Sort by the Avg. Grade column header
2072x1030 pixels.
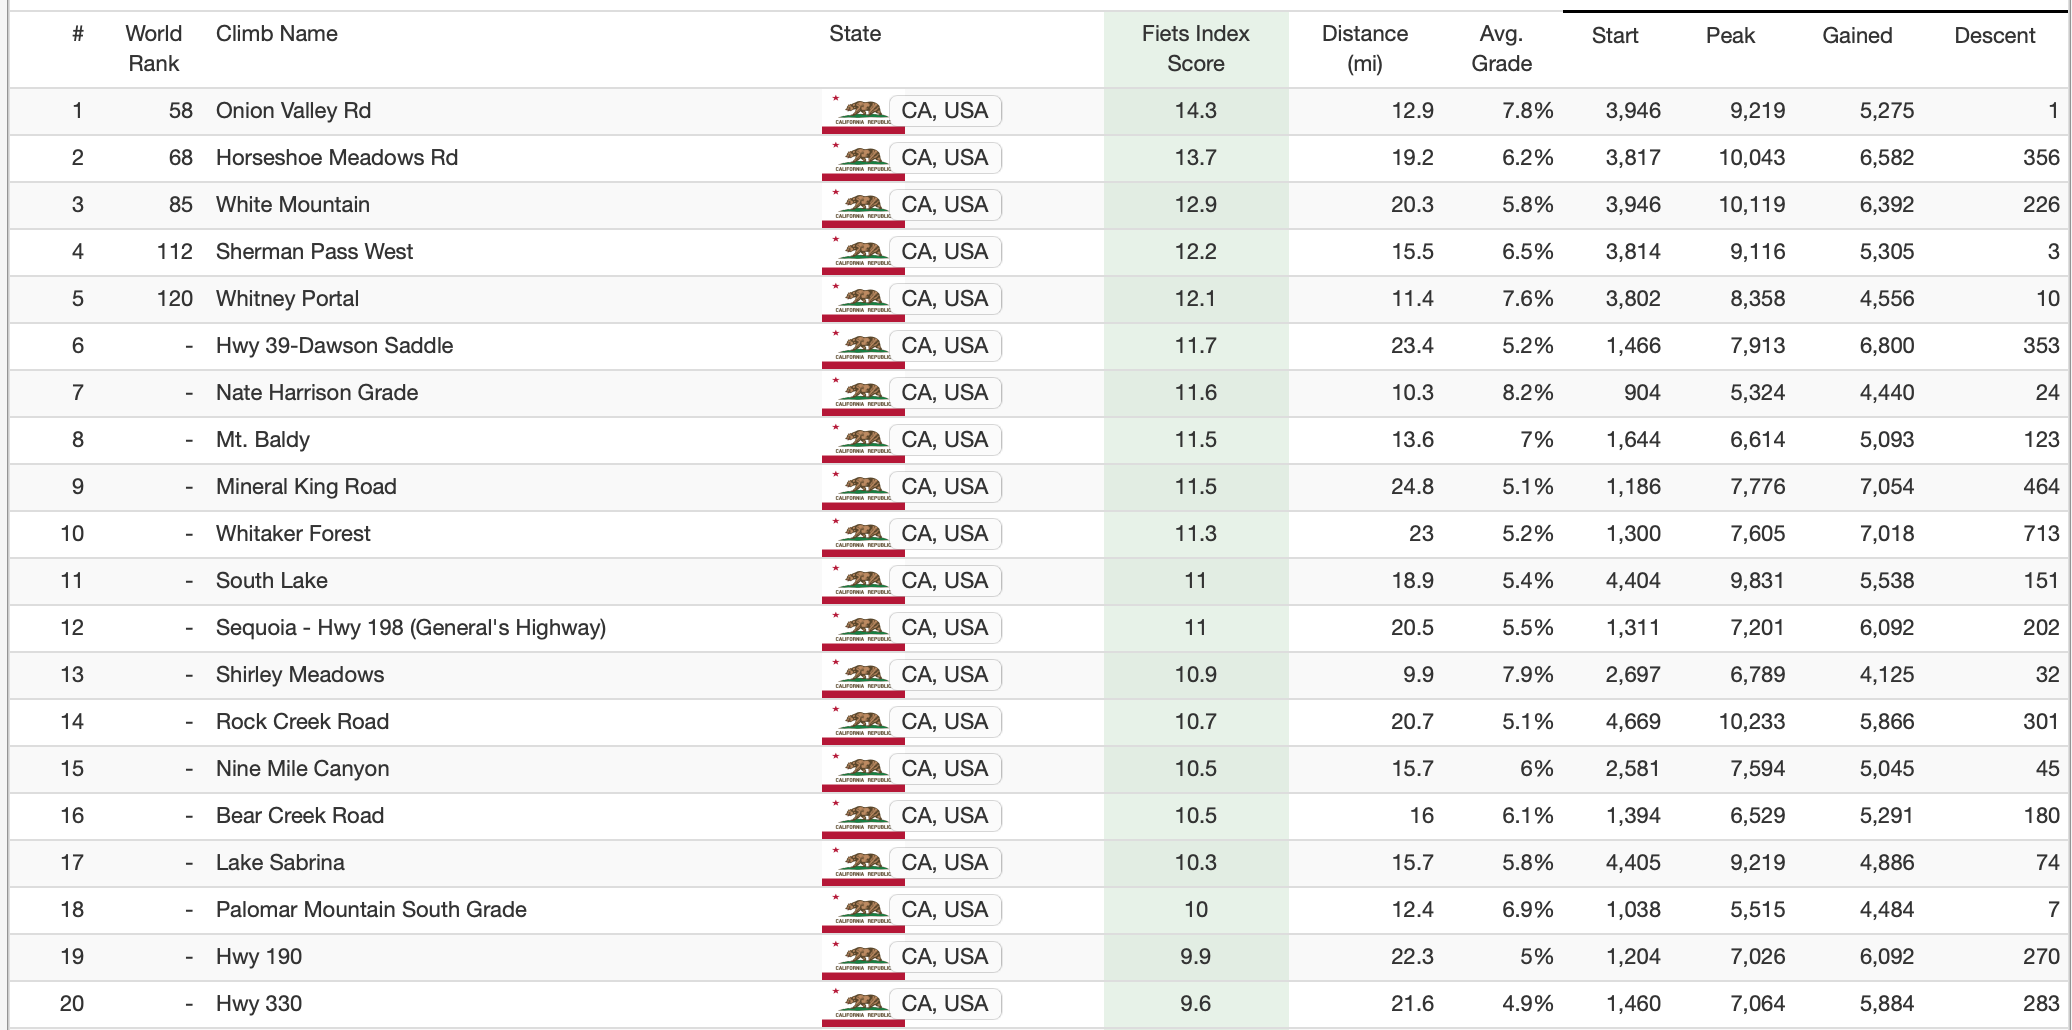coord(1501,48)
